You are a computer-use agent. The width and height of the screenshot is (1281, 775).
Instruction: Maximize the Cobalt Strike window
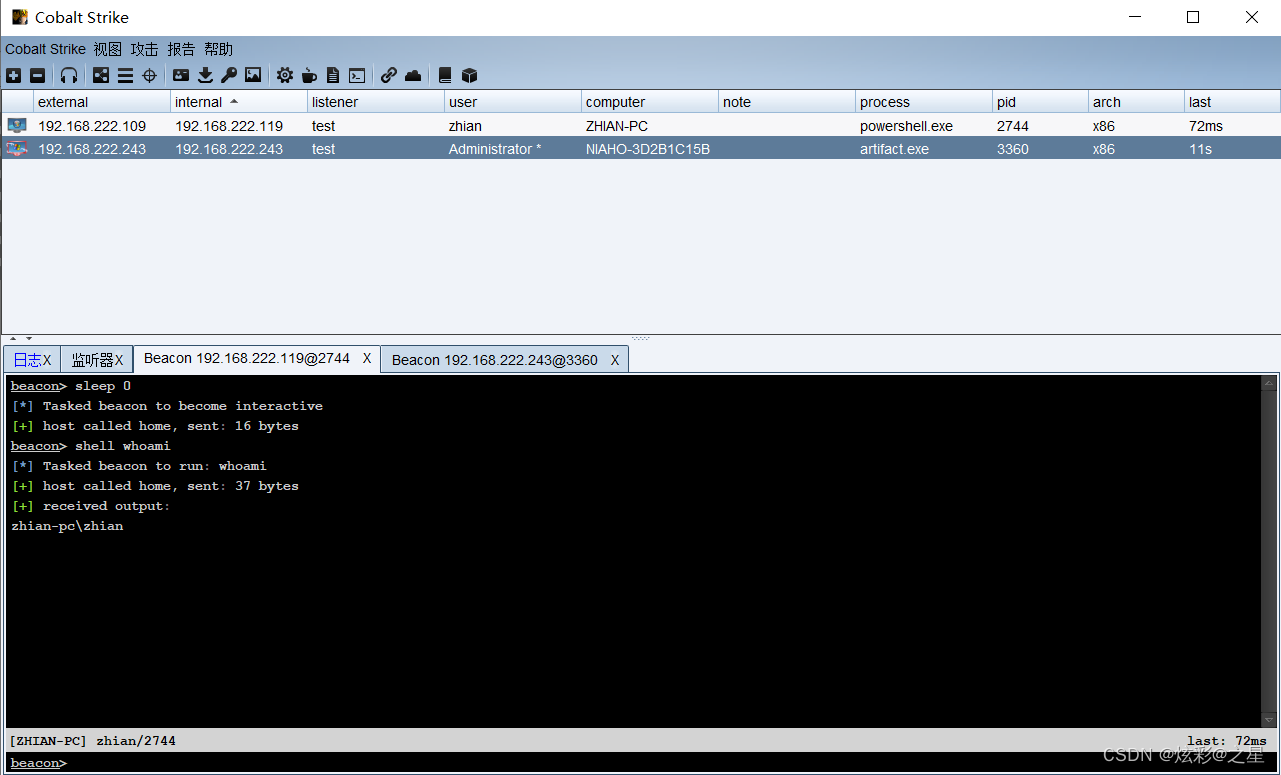click(1193, 17)
